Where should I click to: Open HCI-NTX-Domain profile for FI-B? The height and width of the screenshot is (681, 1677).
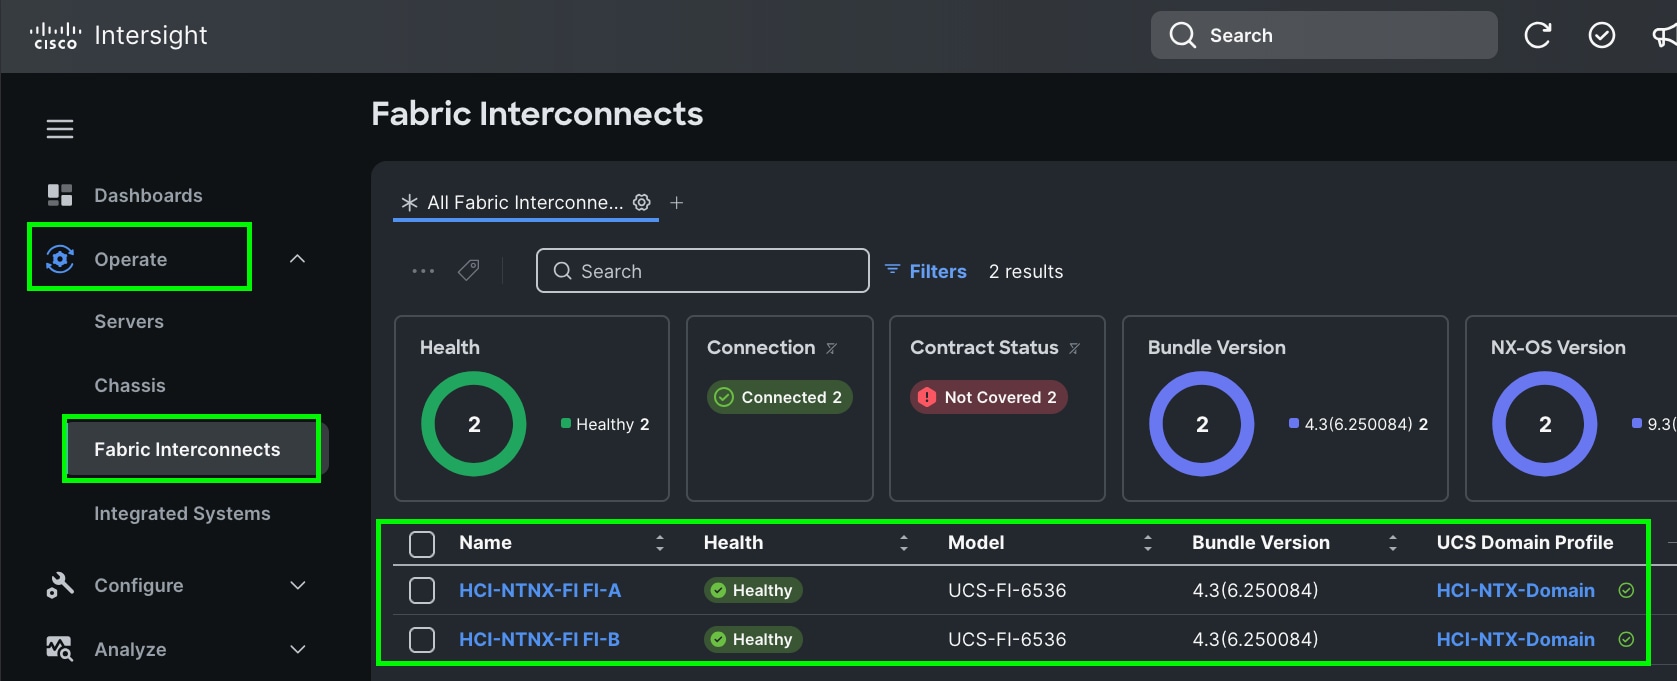pos(1515,639)
